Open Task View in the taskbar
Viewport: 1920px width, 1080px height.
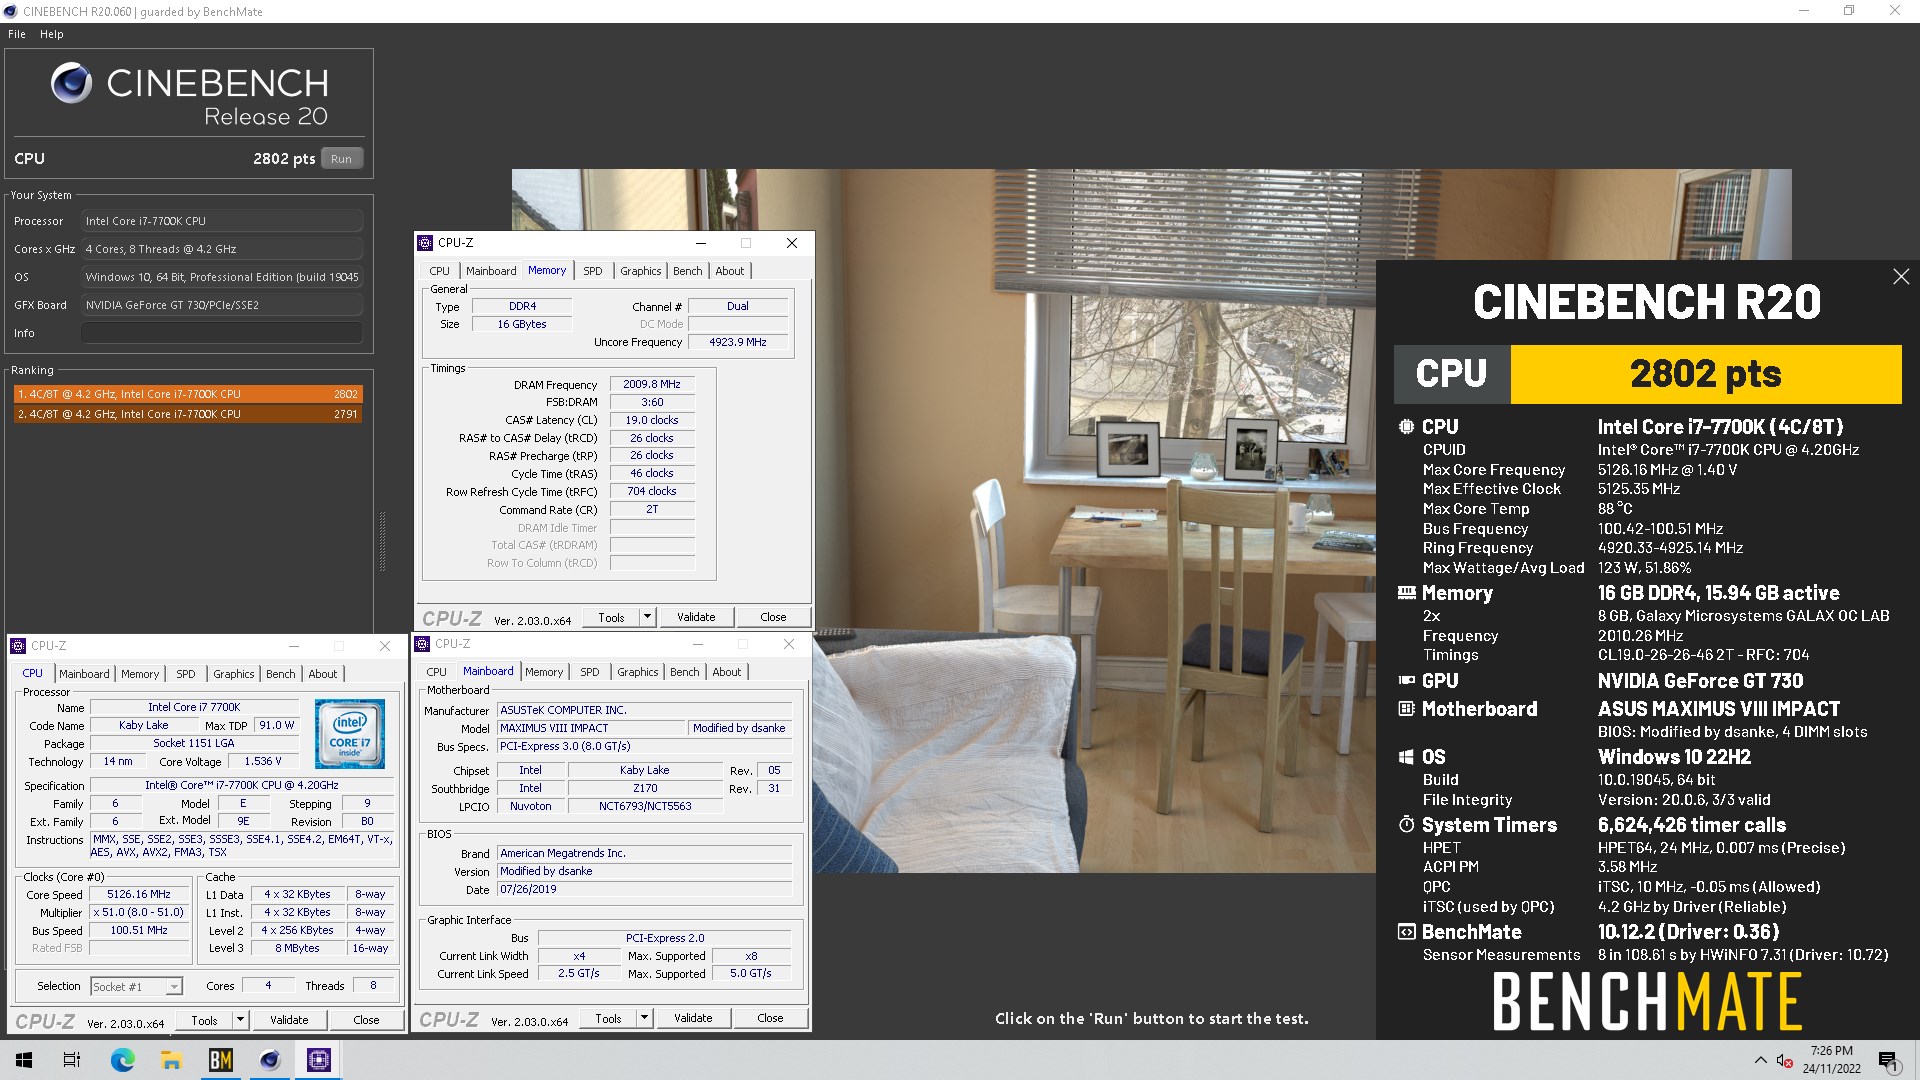click(x=72, y=1060)
